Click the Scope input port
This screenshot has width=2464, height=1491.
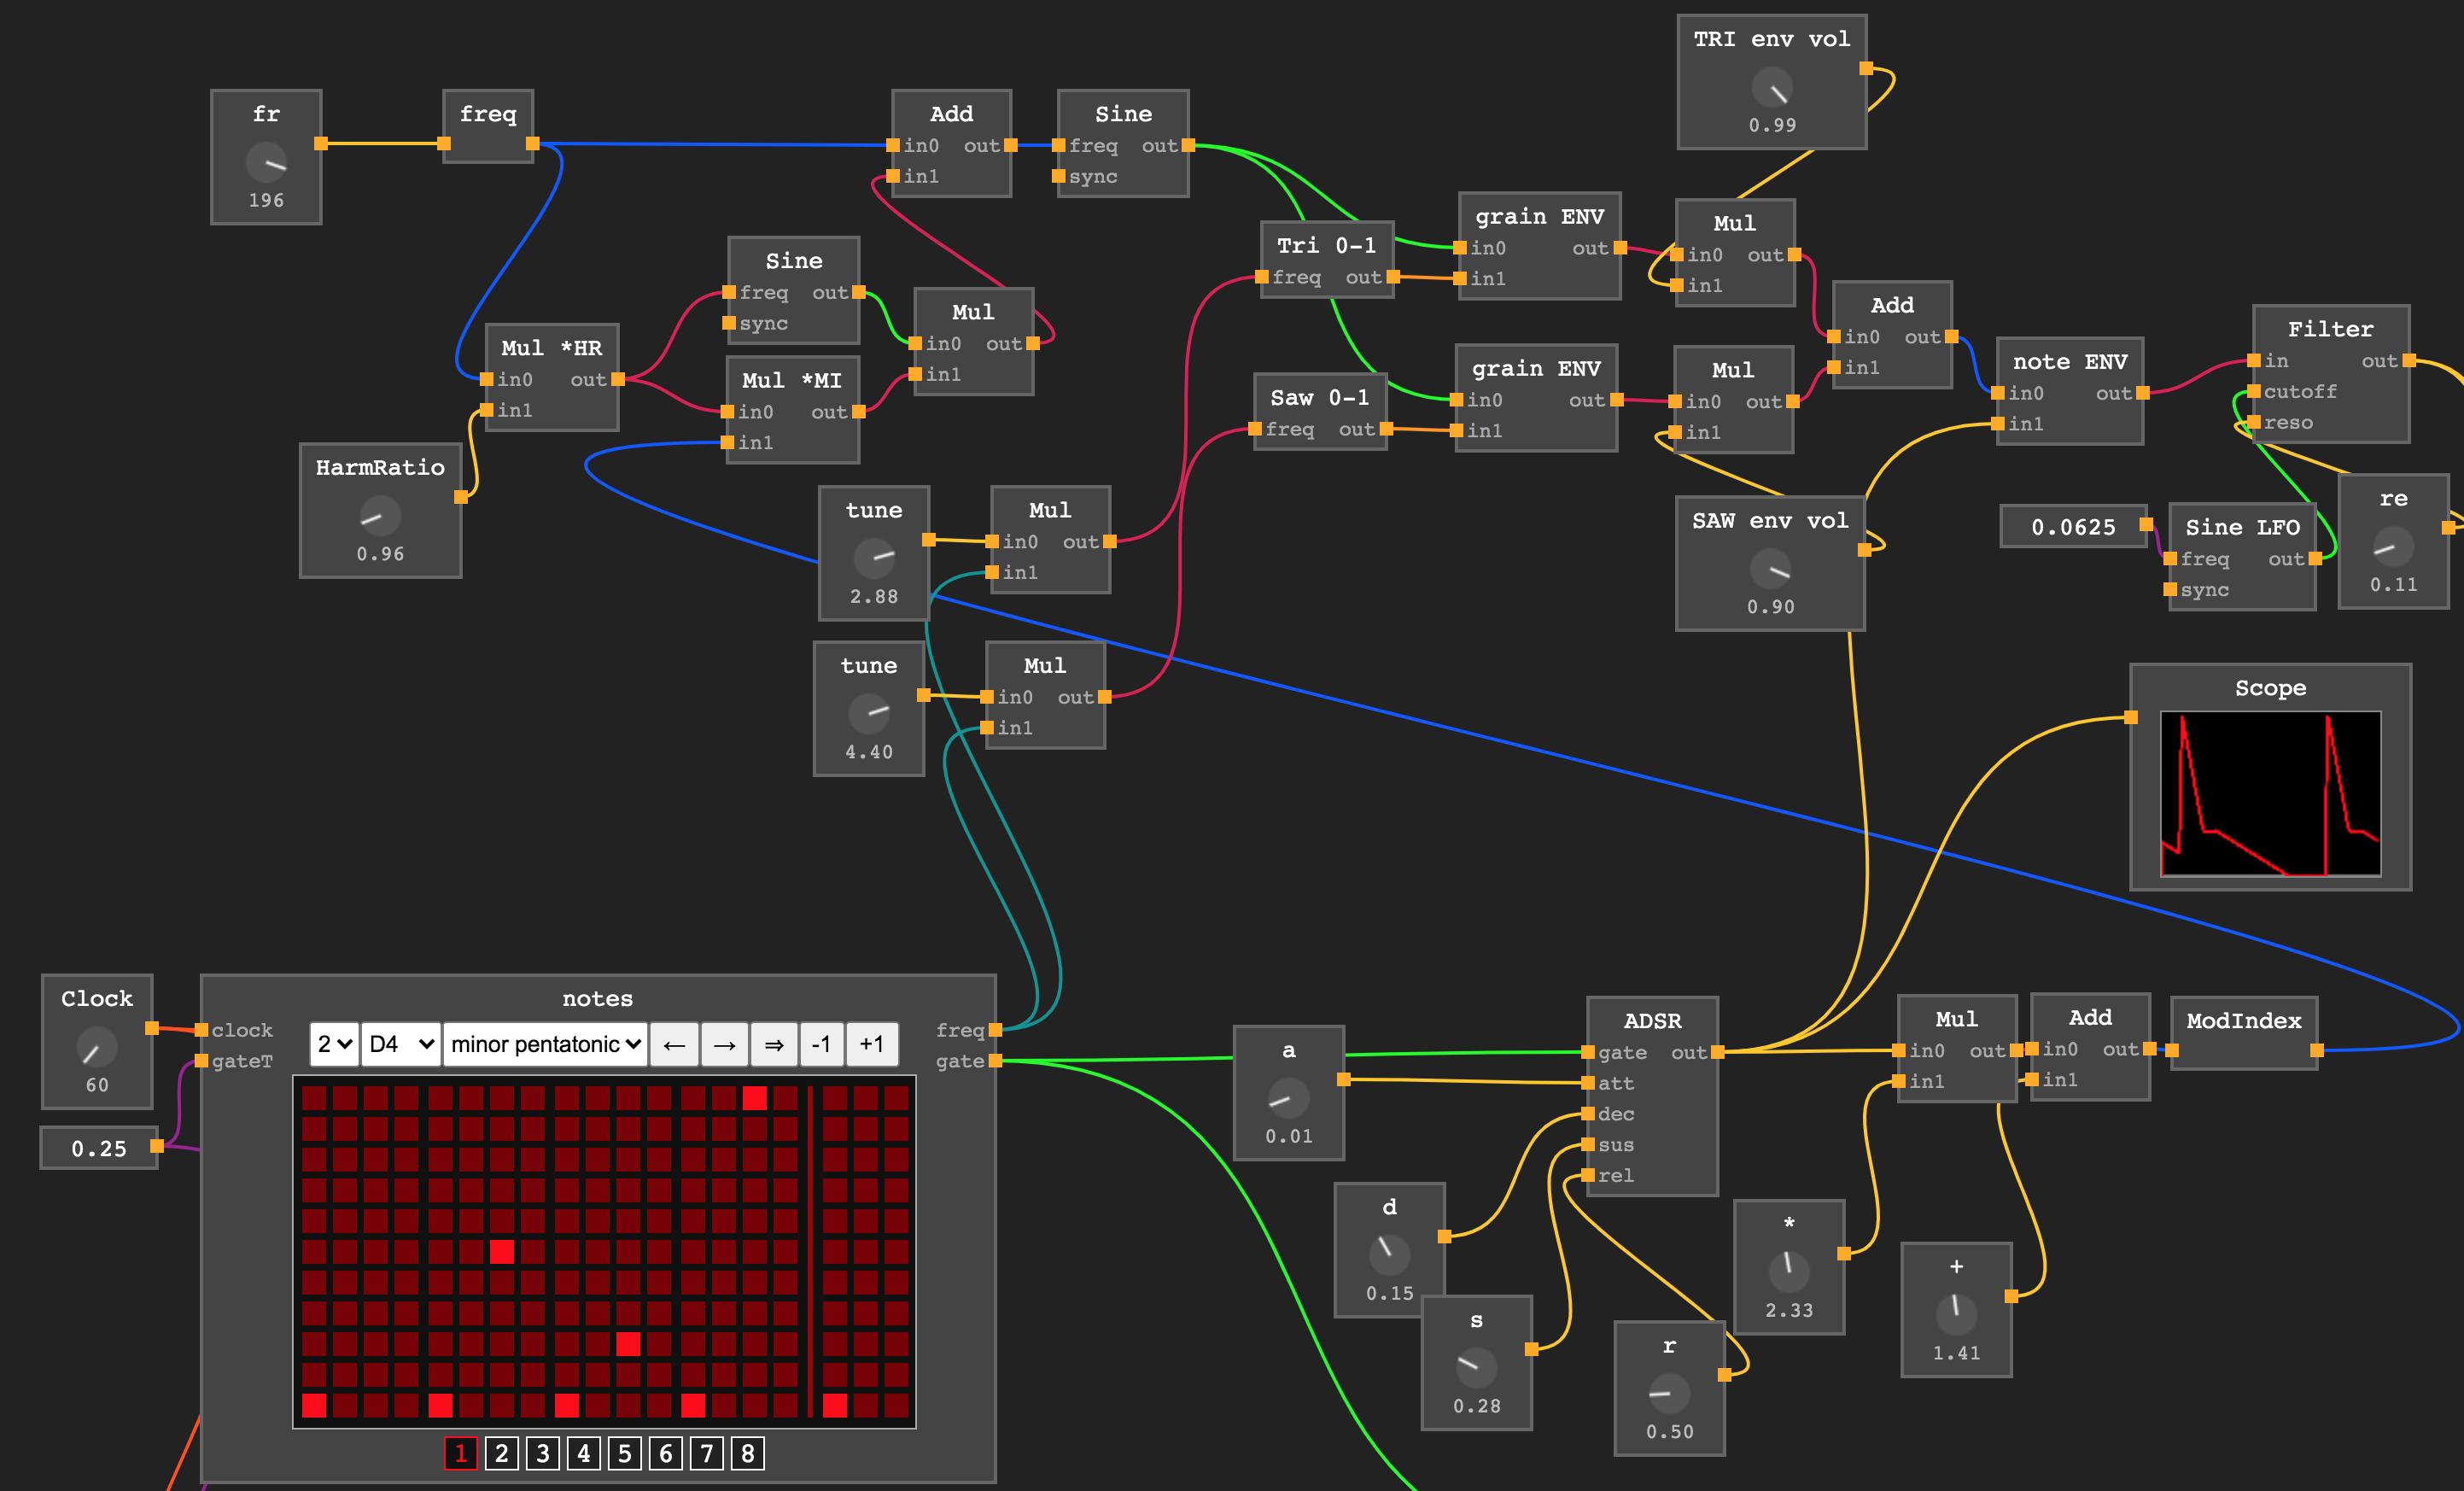point(2131,717)
